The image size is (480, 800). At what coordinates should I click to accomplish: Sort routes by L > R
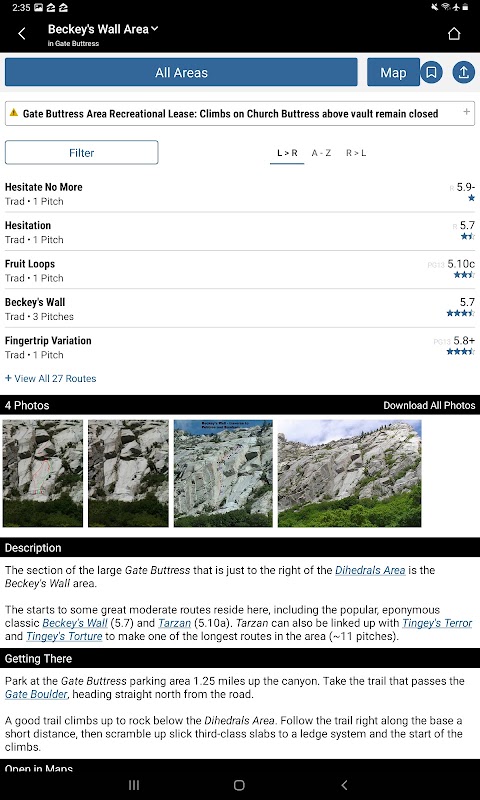point(287,153)
